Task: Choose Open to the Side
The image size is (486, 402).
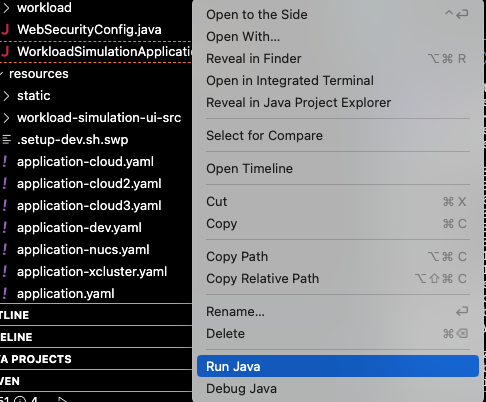Action: coord(338,15)
